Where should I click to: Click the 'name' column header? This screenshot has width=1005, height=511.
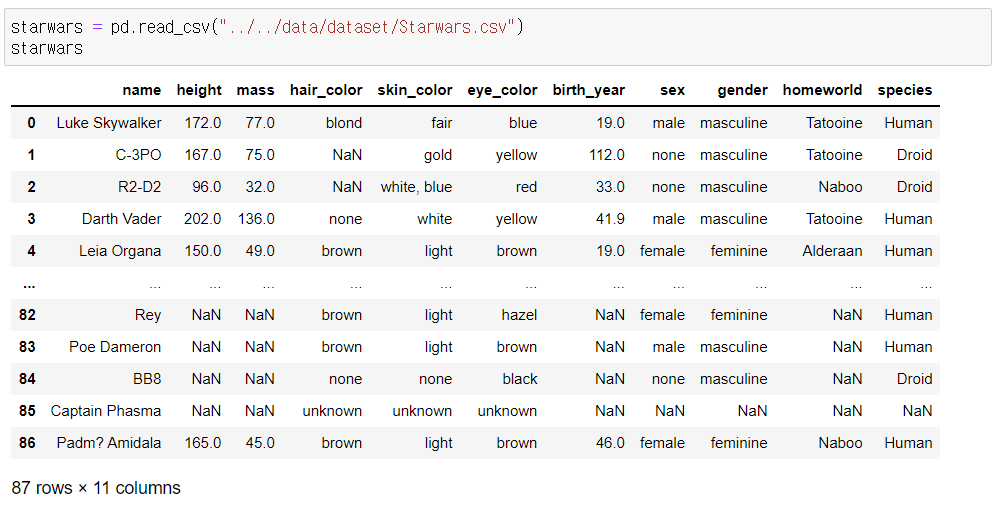tap(142, 90)
